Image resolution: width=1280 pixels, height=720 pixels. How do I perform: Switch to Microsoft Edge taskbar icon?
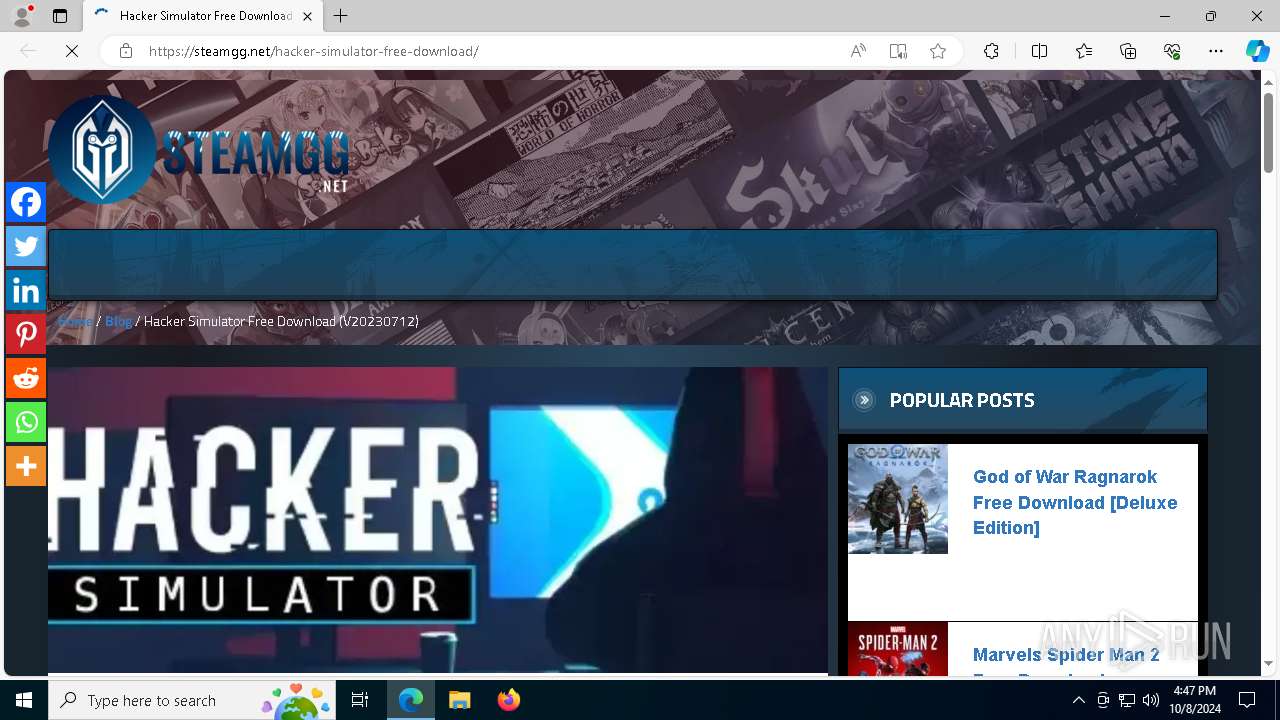(x=411, y=700)
